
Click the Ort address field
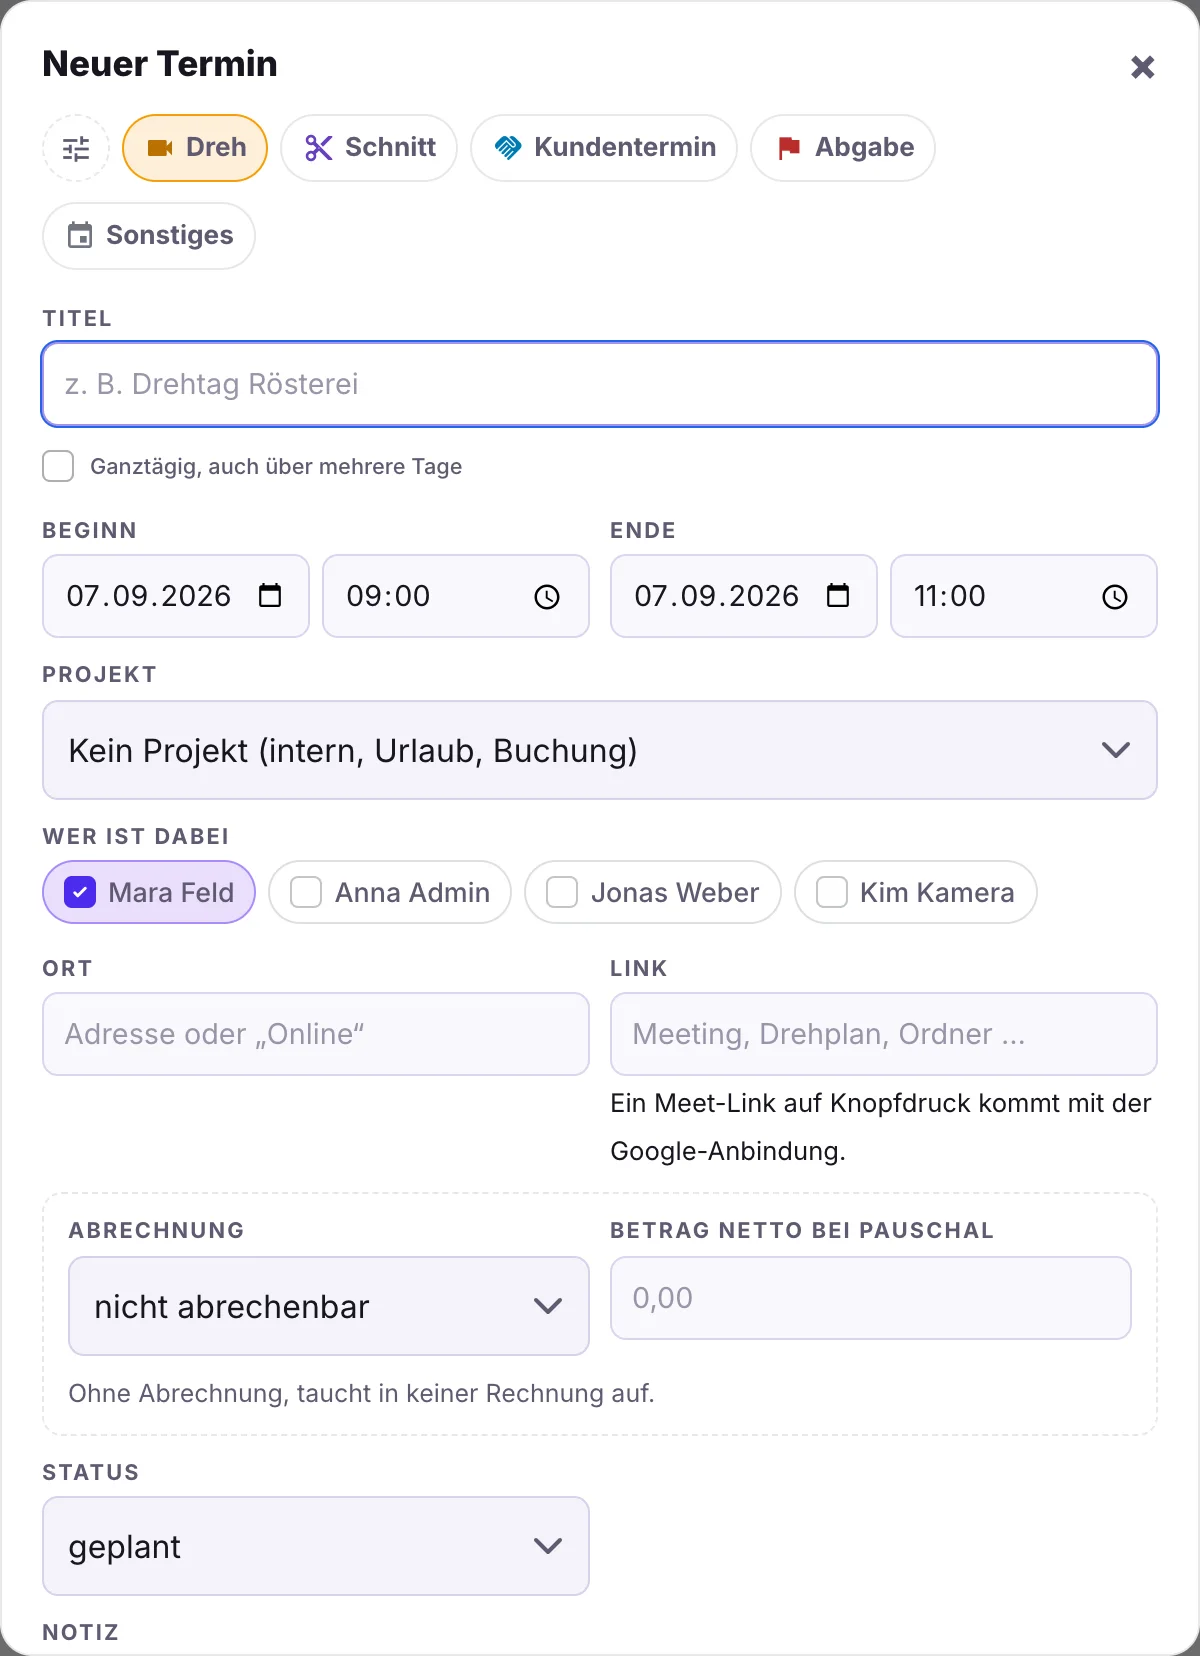tap(316, 1034)
